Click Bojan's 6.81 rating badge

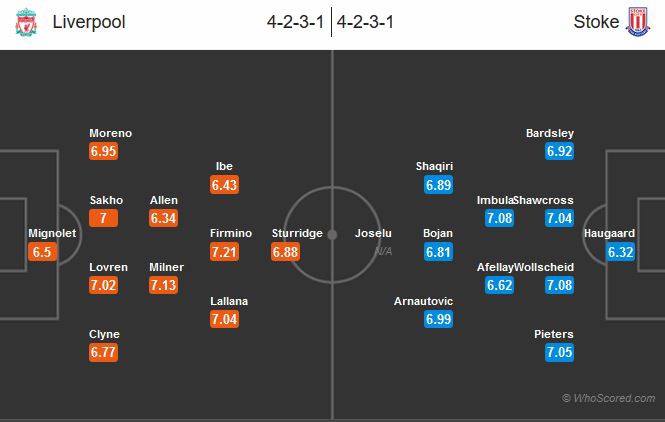click(x=438, y=252)
